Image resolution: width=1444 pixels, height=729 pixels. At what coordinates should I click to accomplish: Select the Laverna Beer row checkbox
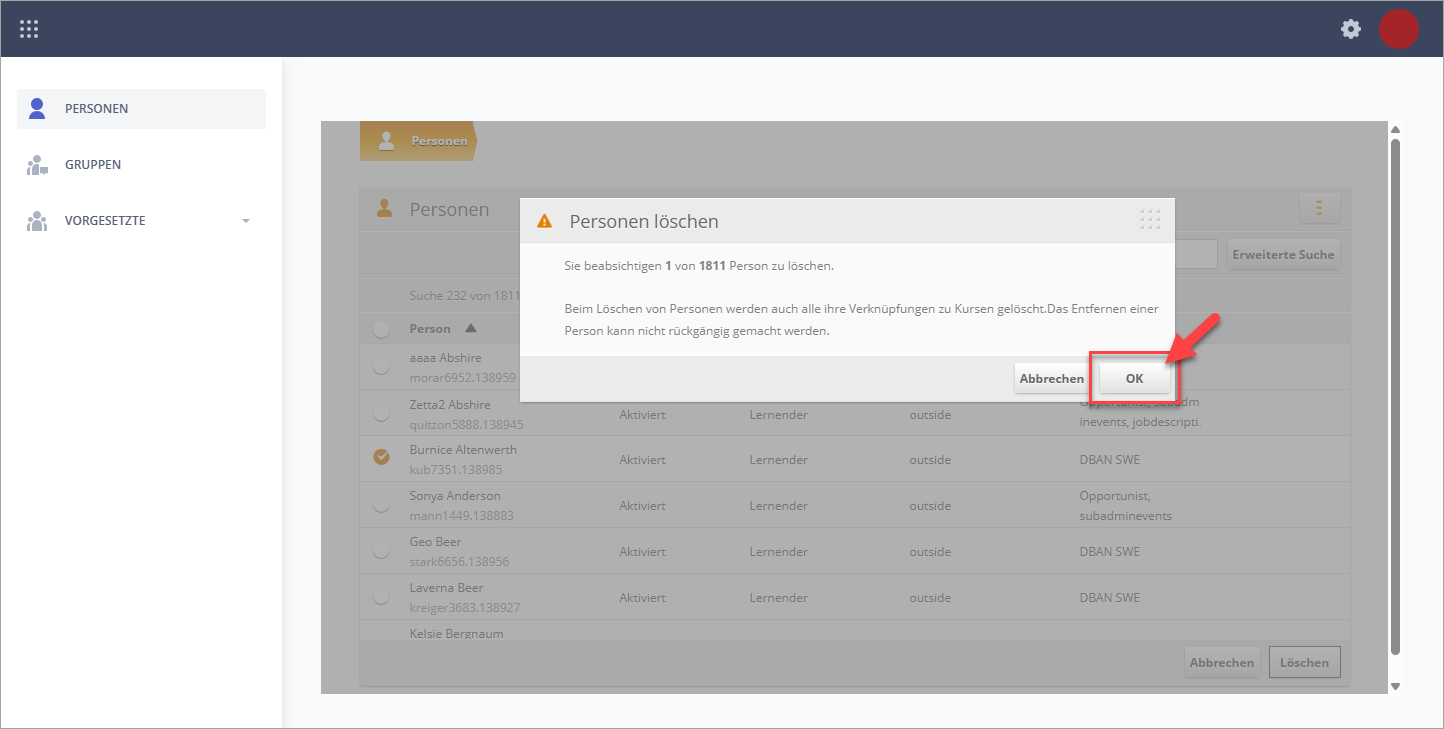click(381, 597)
